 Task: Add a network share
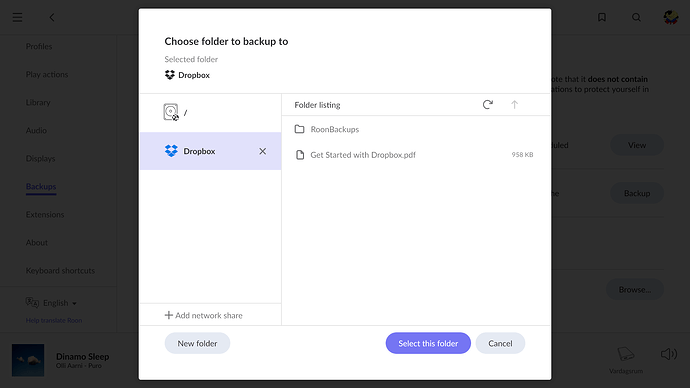click(x=204, y=315)
